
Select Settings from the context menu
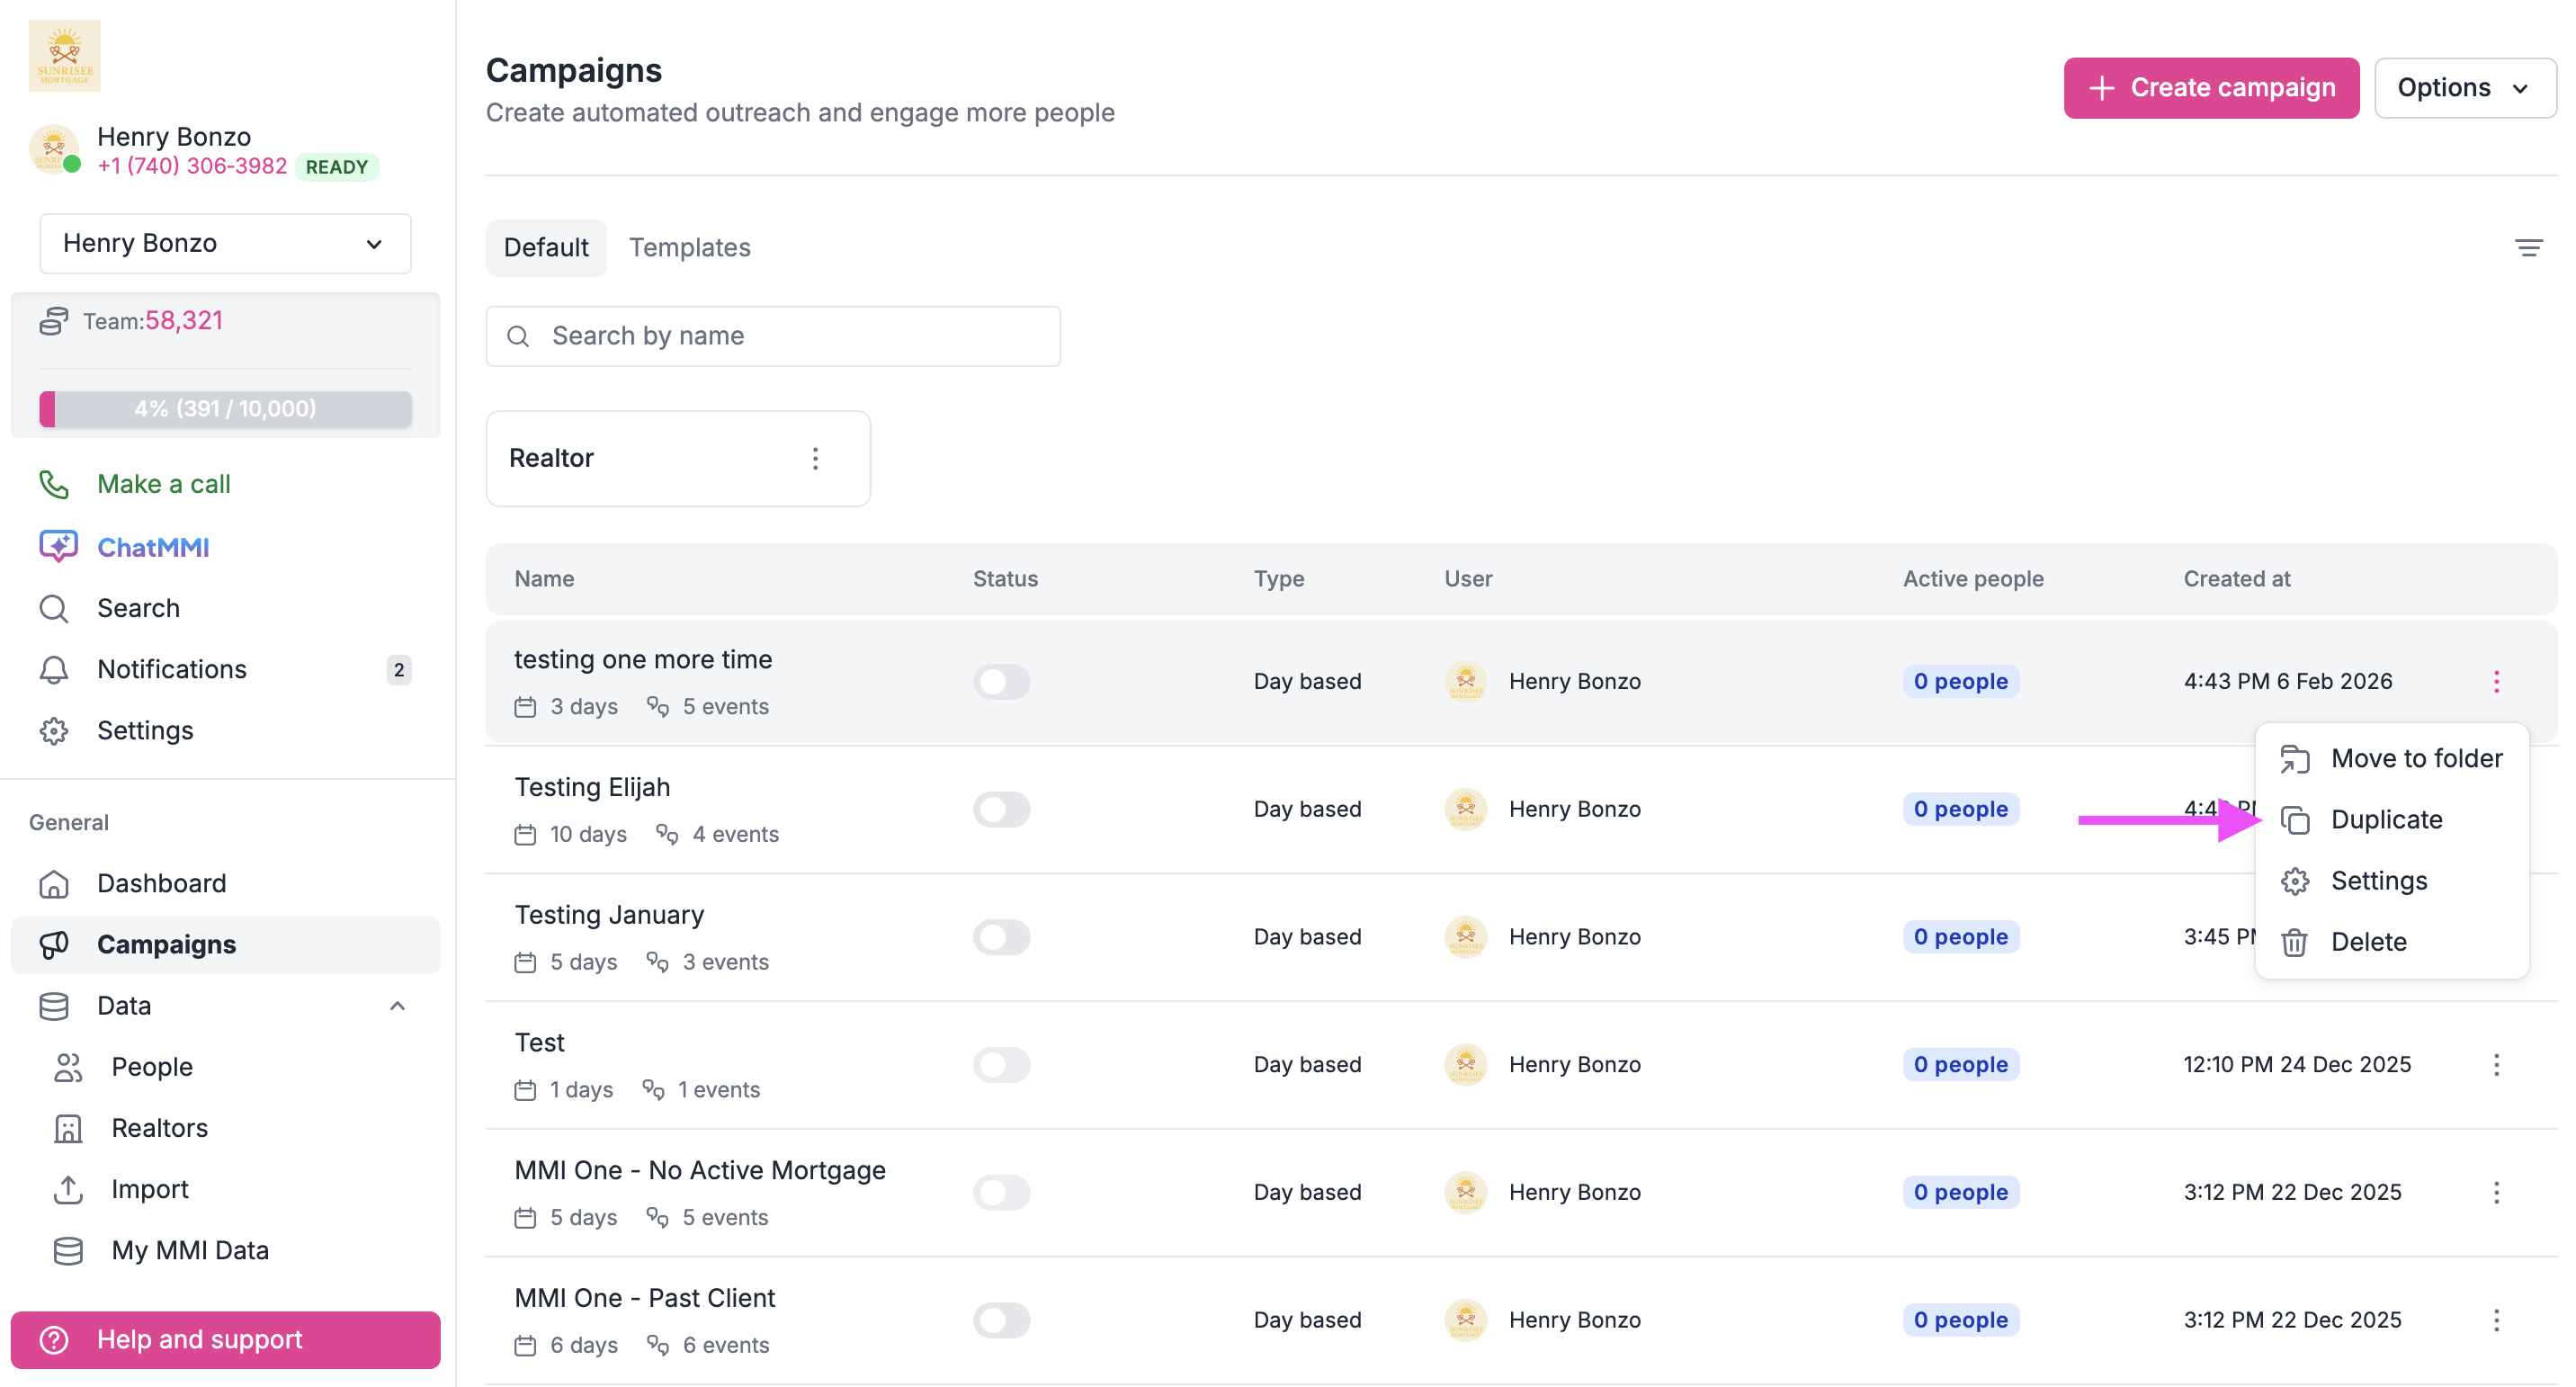click(x=2392, y=881)
